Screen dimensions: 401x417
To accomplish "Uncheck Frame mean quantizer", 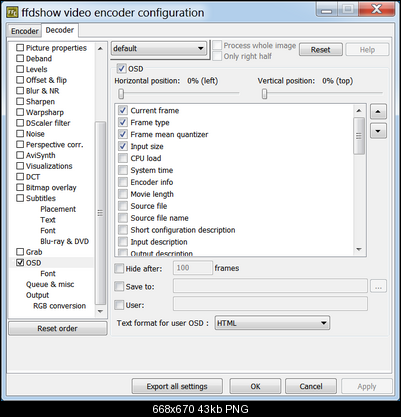I will [x=123, y=134].
